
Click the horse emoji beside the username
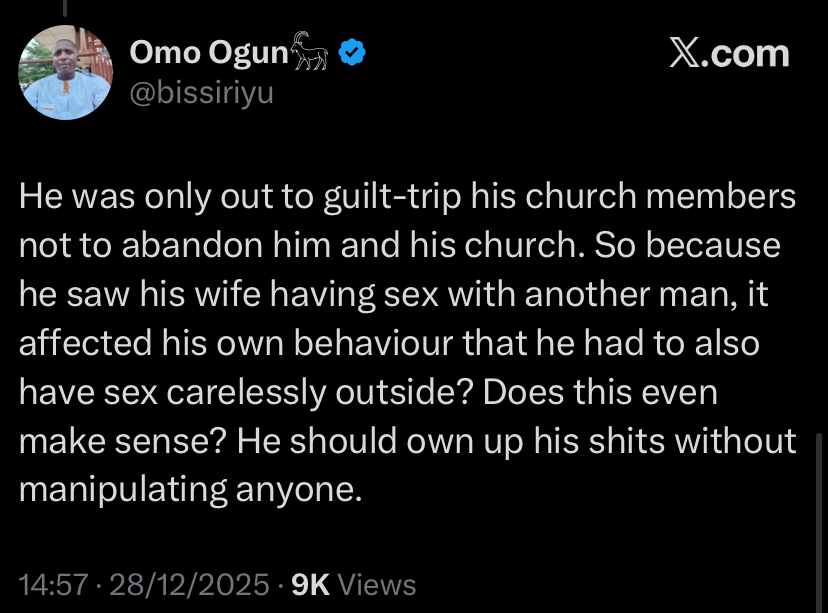coord(308,50)
